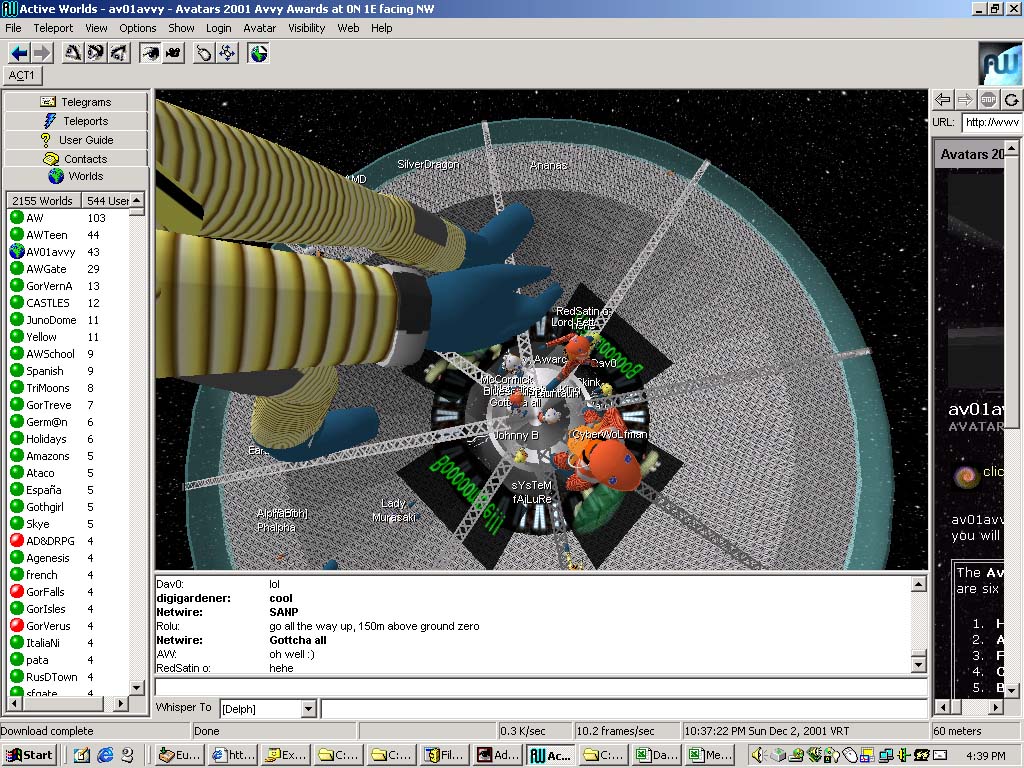Click the look down face icon
Screen dimensions: 1024x768
tap(118, 53)
